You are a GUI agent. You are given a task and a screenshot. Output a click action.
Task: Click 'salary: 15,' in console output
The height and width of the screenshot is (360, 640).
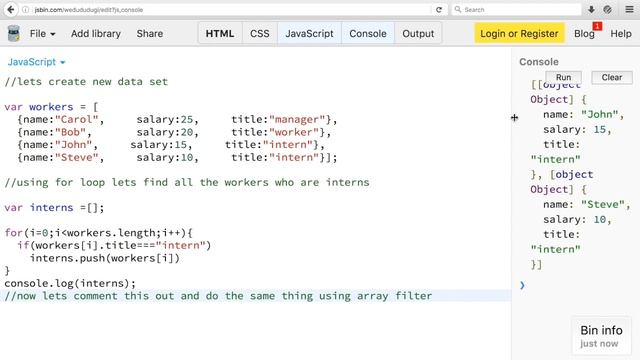click(x=577, y=130)
